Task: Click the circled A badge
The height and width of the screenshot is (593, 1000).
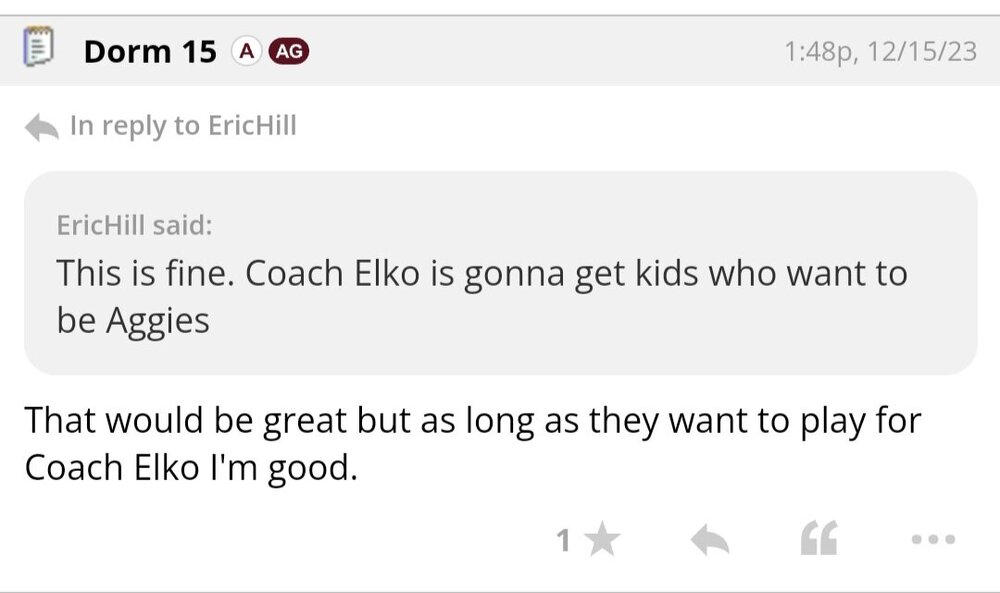Action: point(243,51)
